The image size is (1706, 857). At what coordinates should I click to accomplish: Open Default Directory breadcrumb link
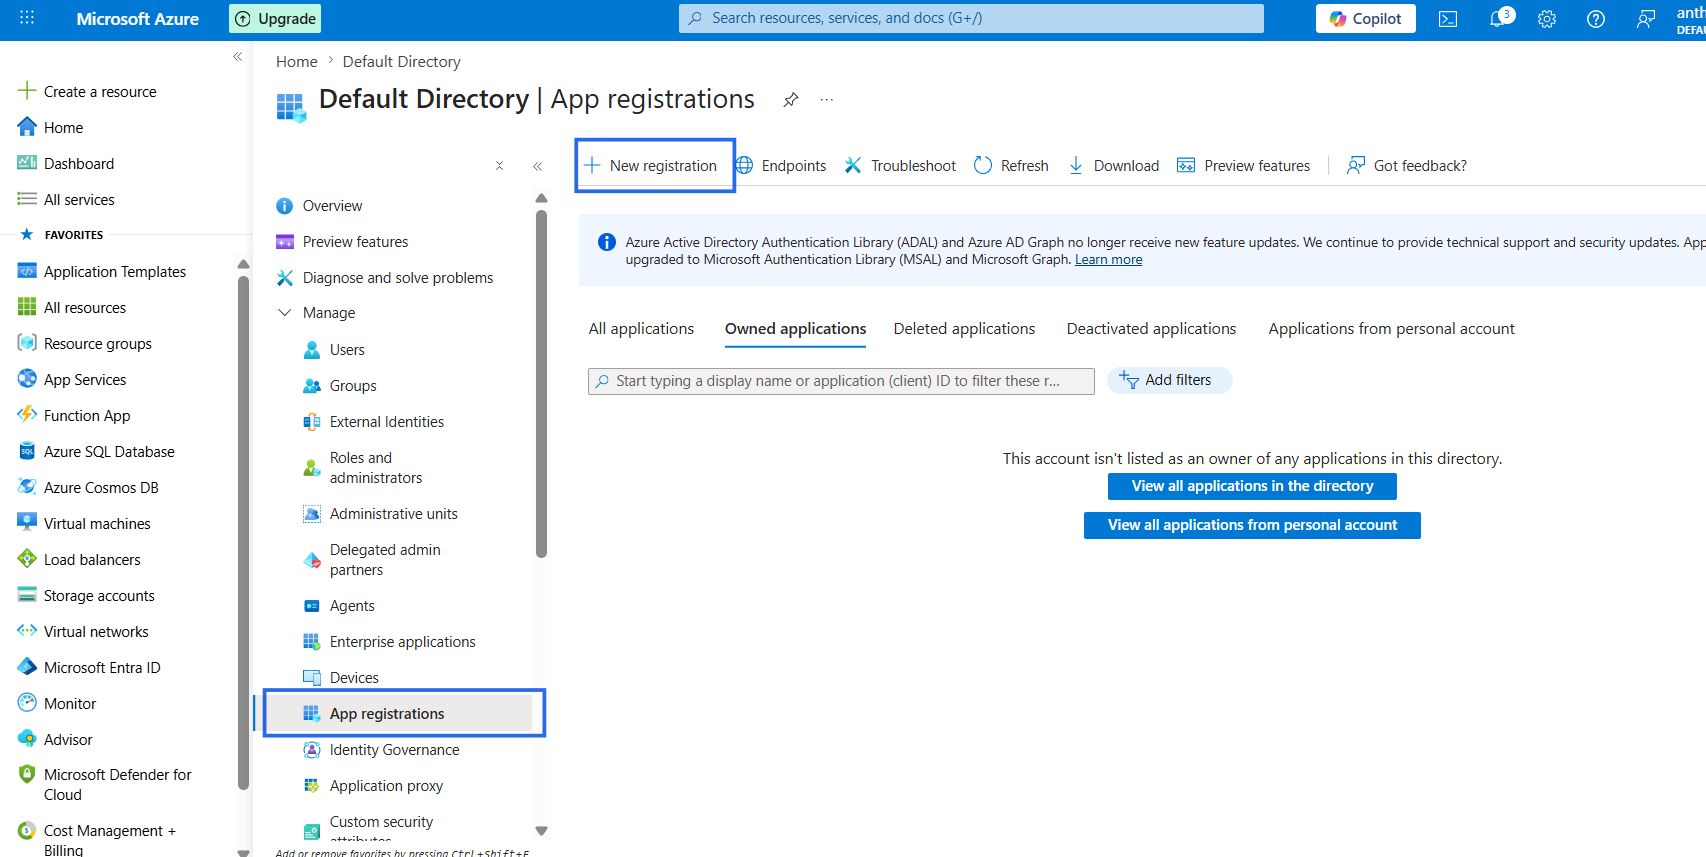pos(401,62)
